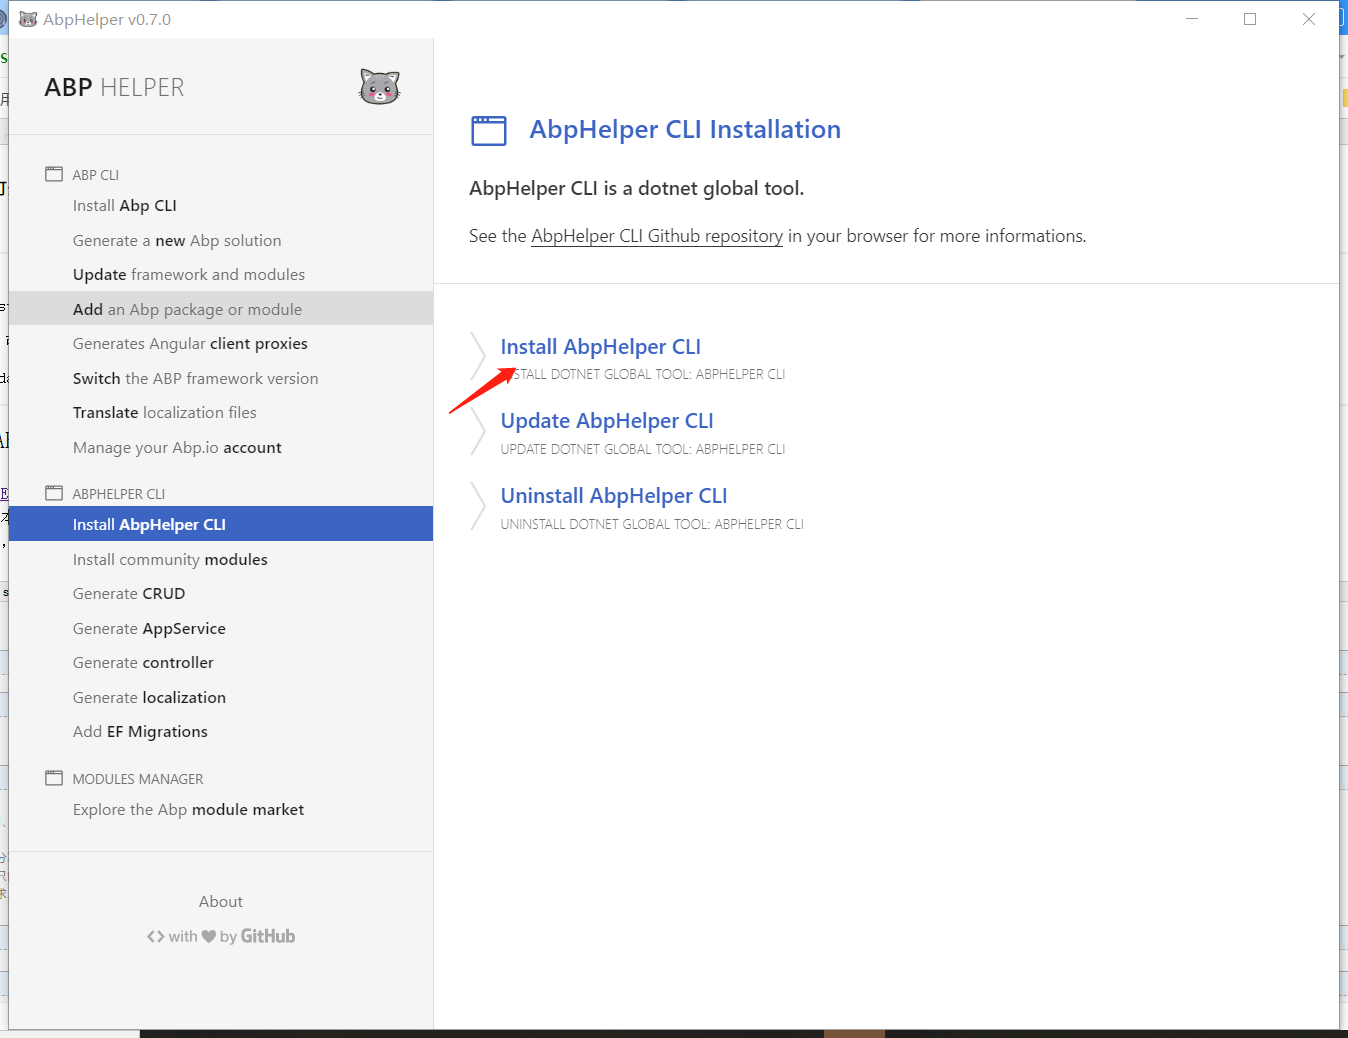The image size is (1348, 1038).
Task: Click the ABP CLI section header
Action: click(95, 175)
